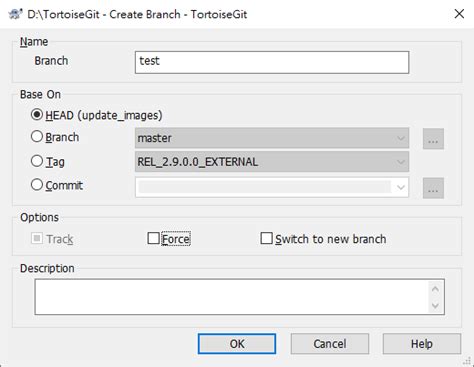Click the browse button next to master dropdown
This screenshot has width=474, height=367.
pos(433,139)
